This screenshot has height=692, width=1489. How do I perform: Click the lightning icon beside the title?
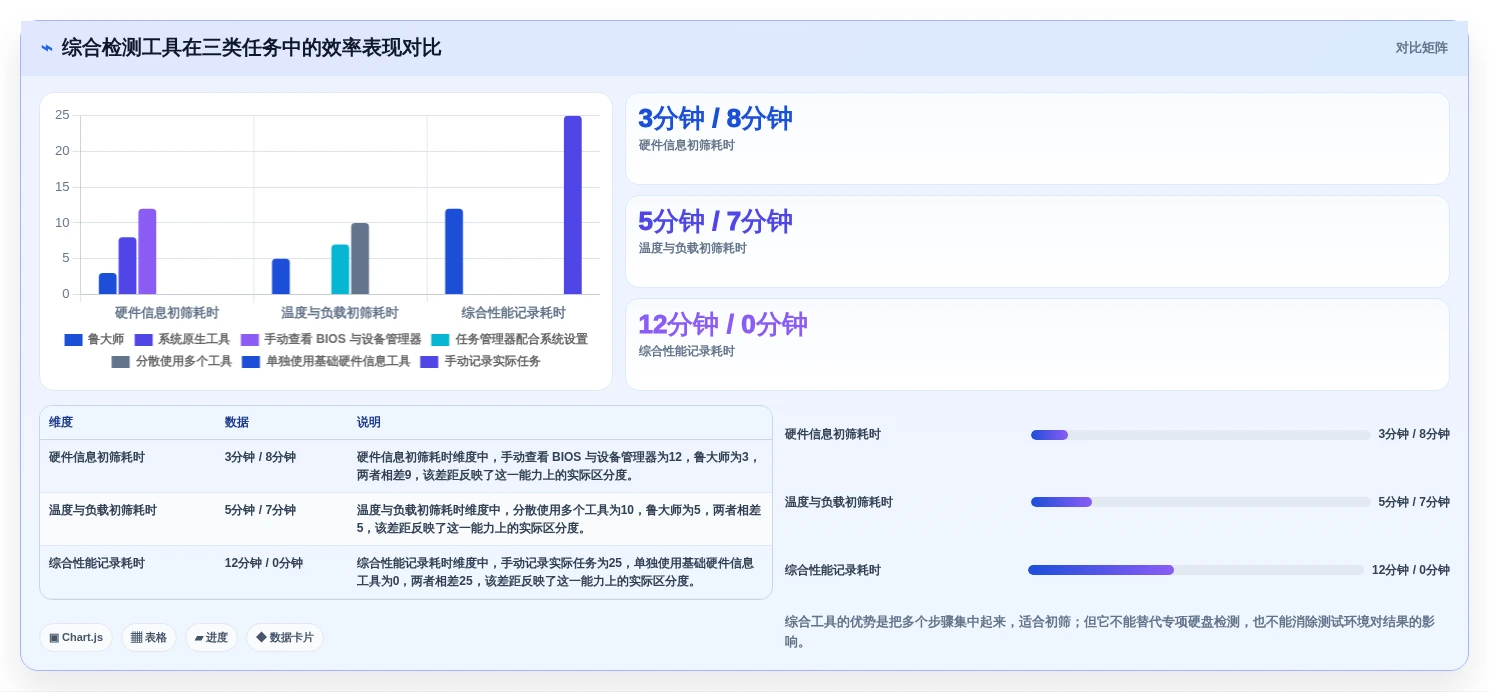click(47, 48)
